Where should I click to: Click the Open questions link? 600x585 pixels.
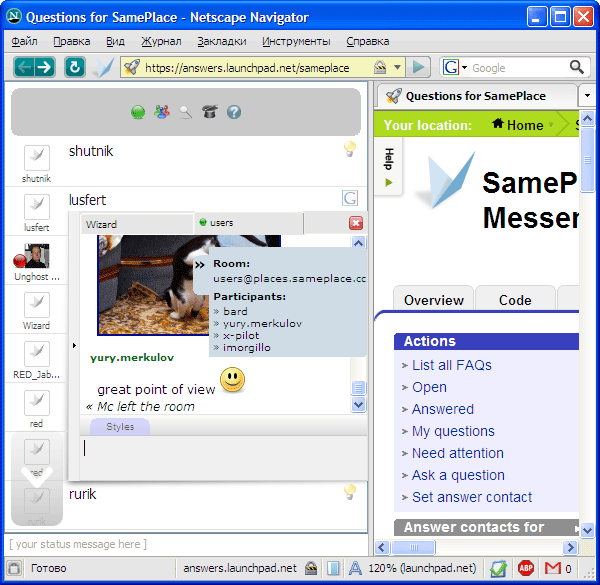(x=429, y=387)
